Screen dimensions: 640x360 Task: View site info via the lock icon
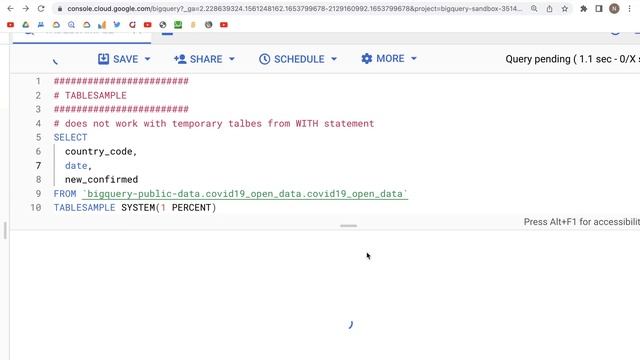[60, 9]
